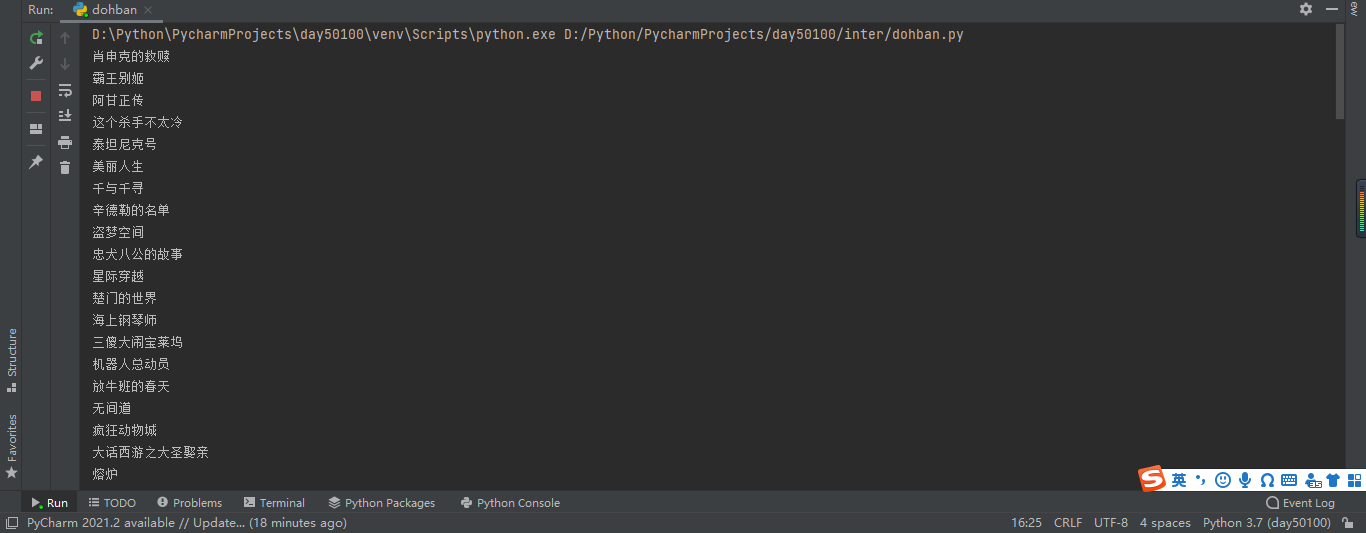Open the Sogou user account icon

point(1311,480)
